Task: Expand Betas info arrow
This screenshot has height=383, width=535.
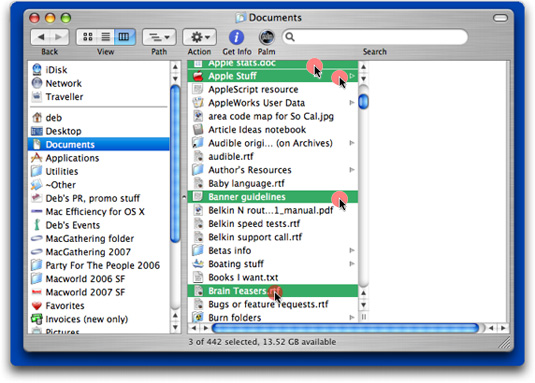Action: click(x=352, y=251)
